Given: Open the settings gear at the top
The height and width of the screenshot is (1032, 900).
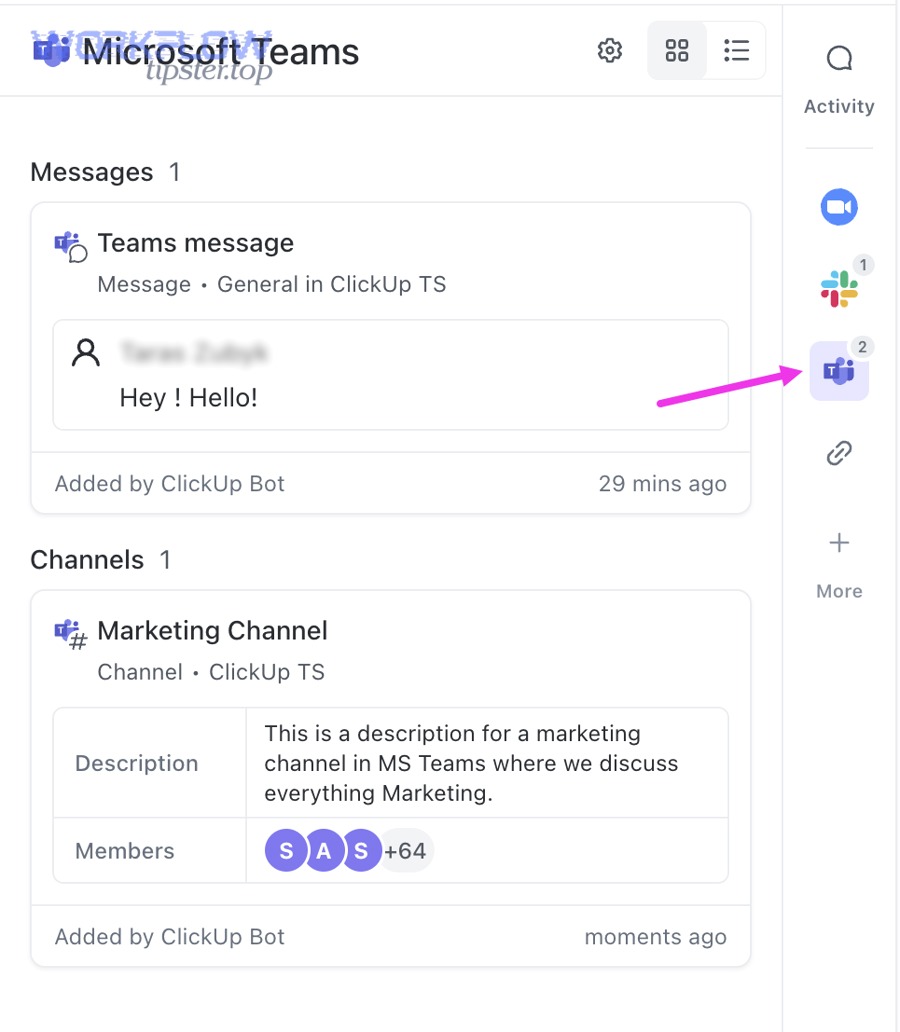Looking at the screenshot, I should [x=610, y=50].
